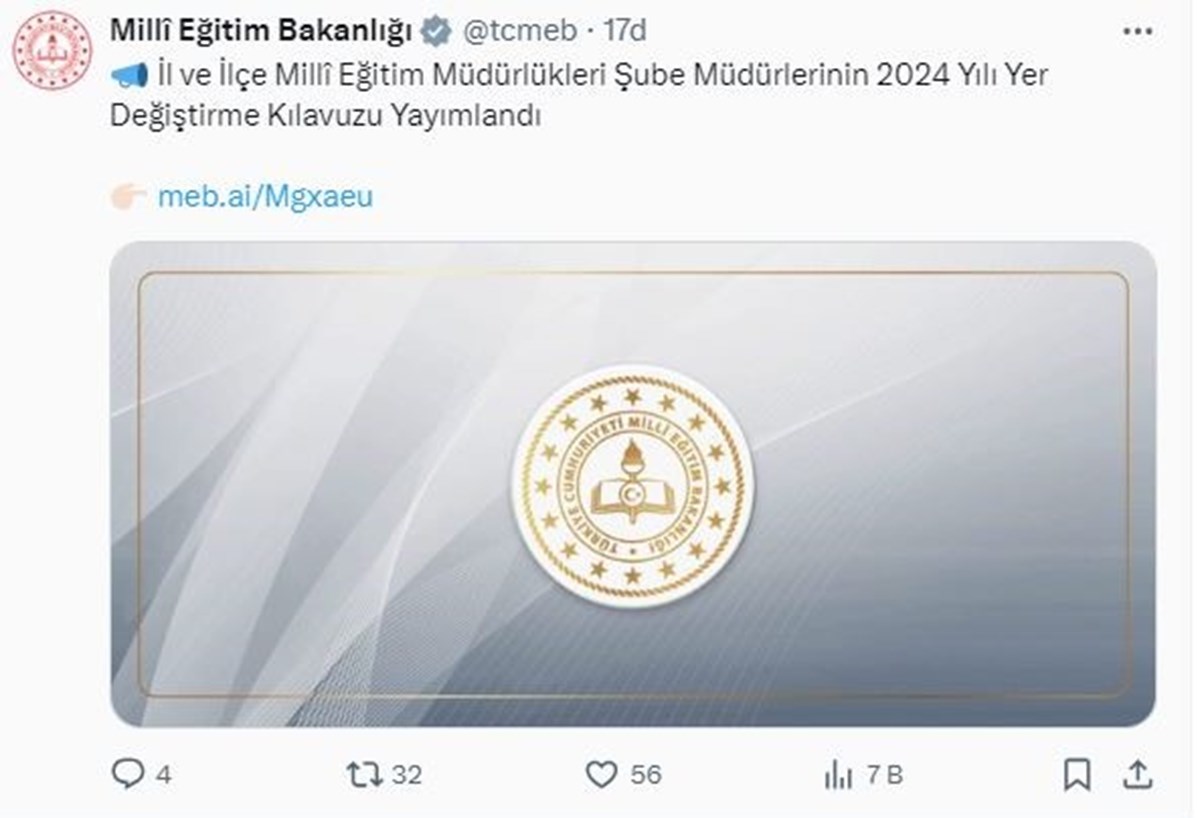Click the like count 56
The image size is (1200, 818).
[x=645, y=774]
